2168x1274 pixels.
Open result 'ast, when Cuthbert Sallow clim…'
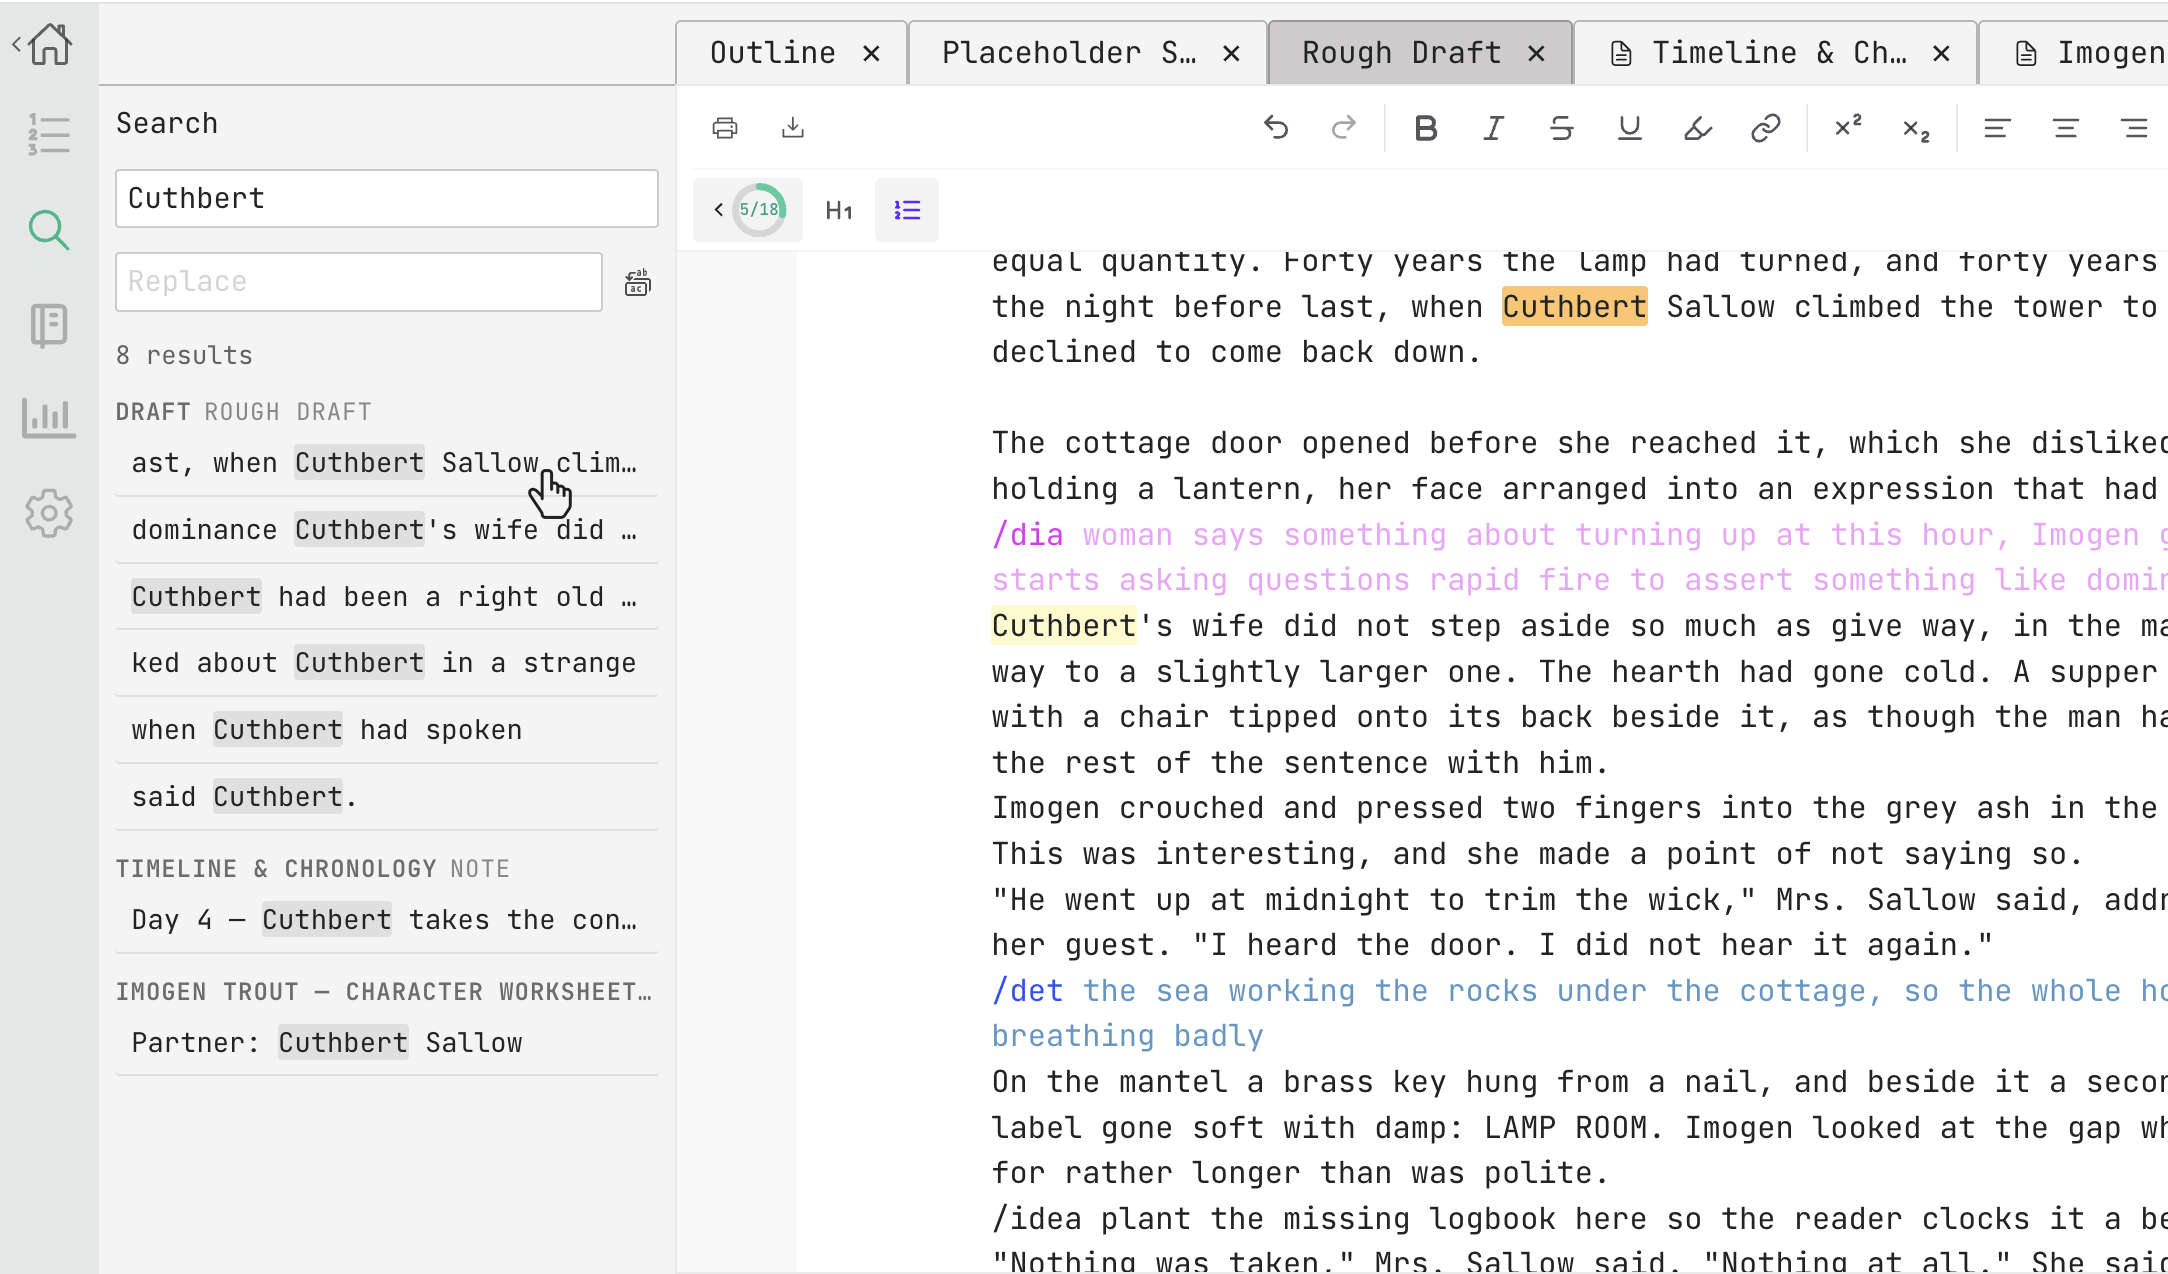pyautogui.click(x=387, y=463)
